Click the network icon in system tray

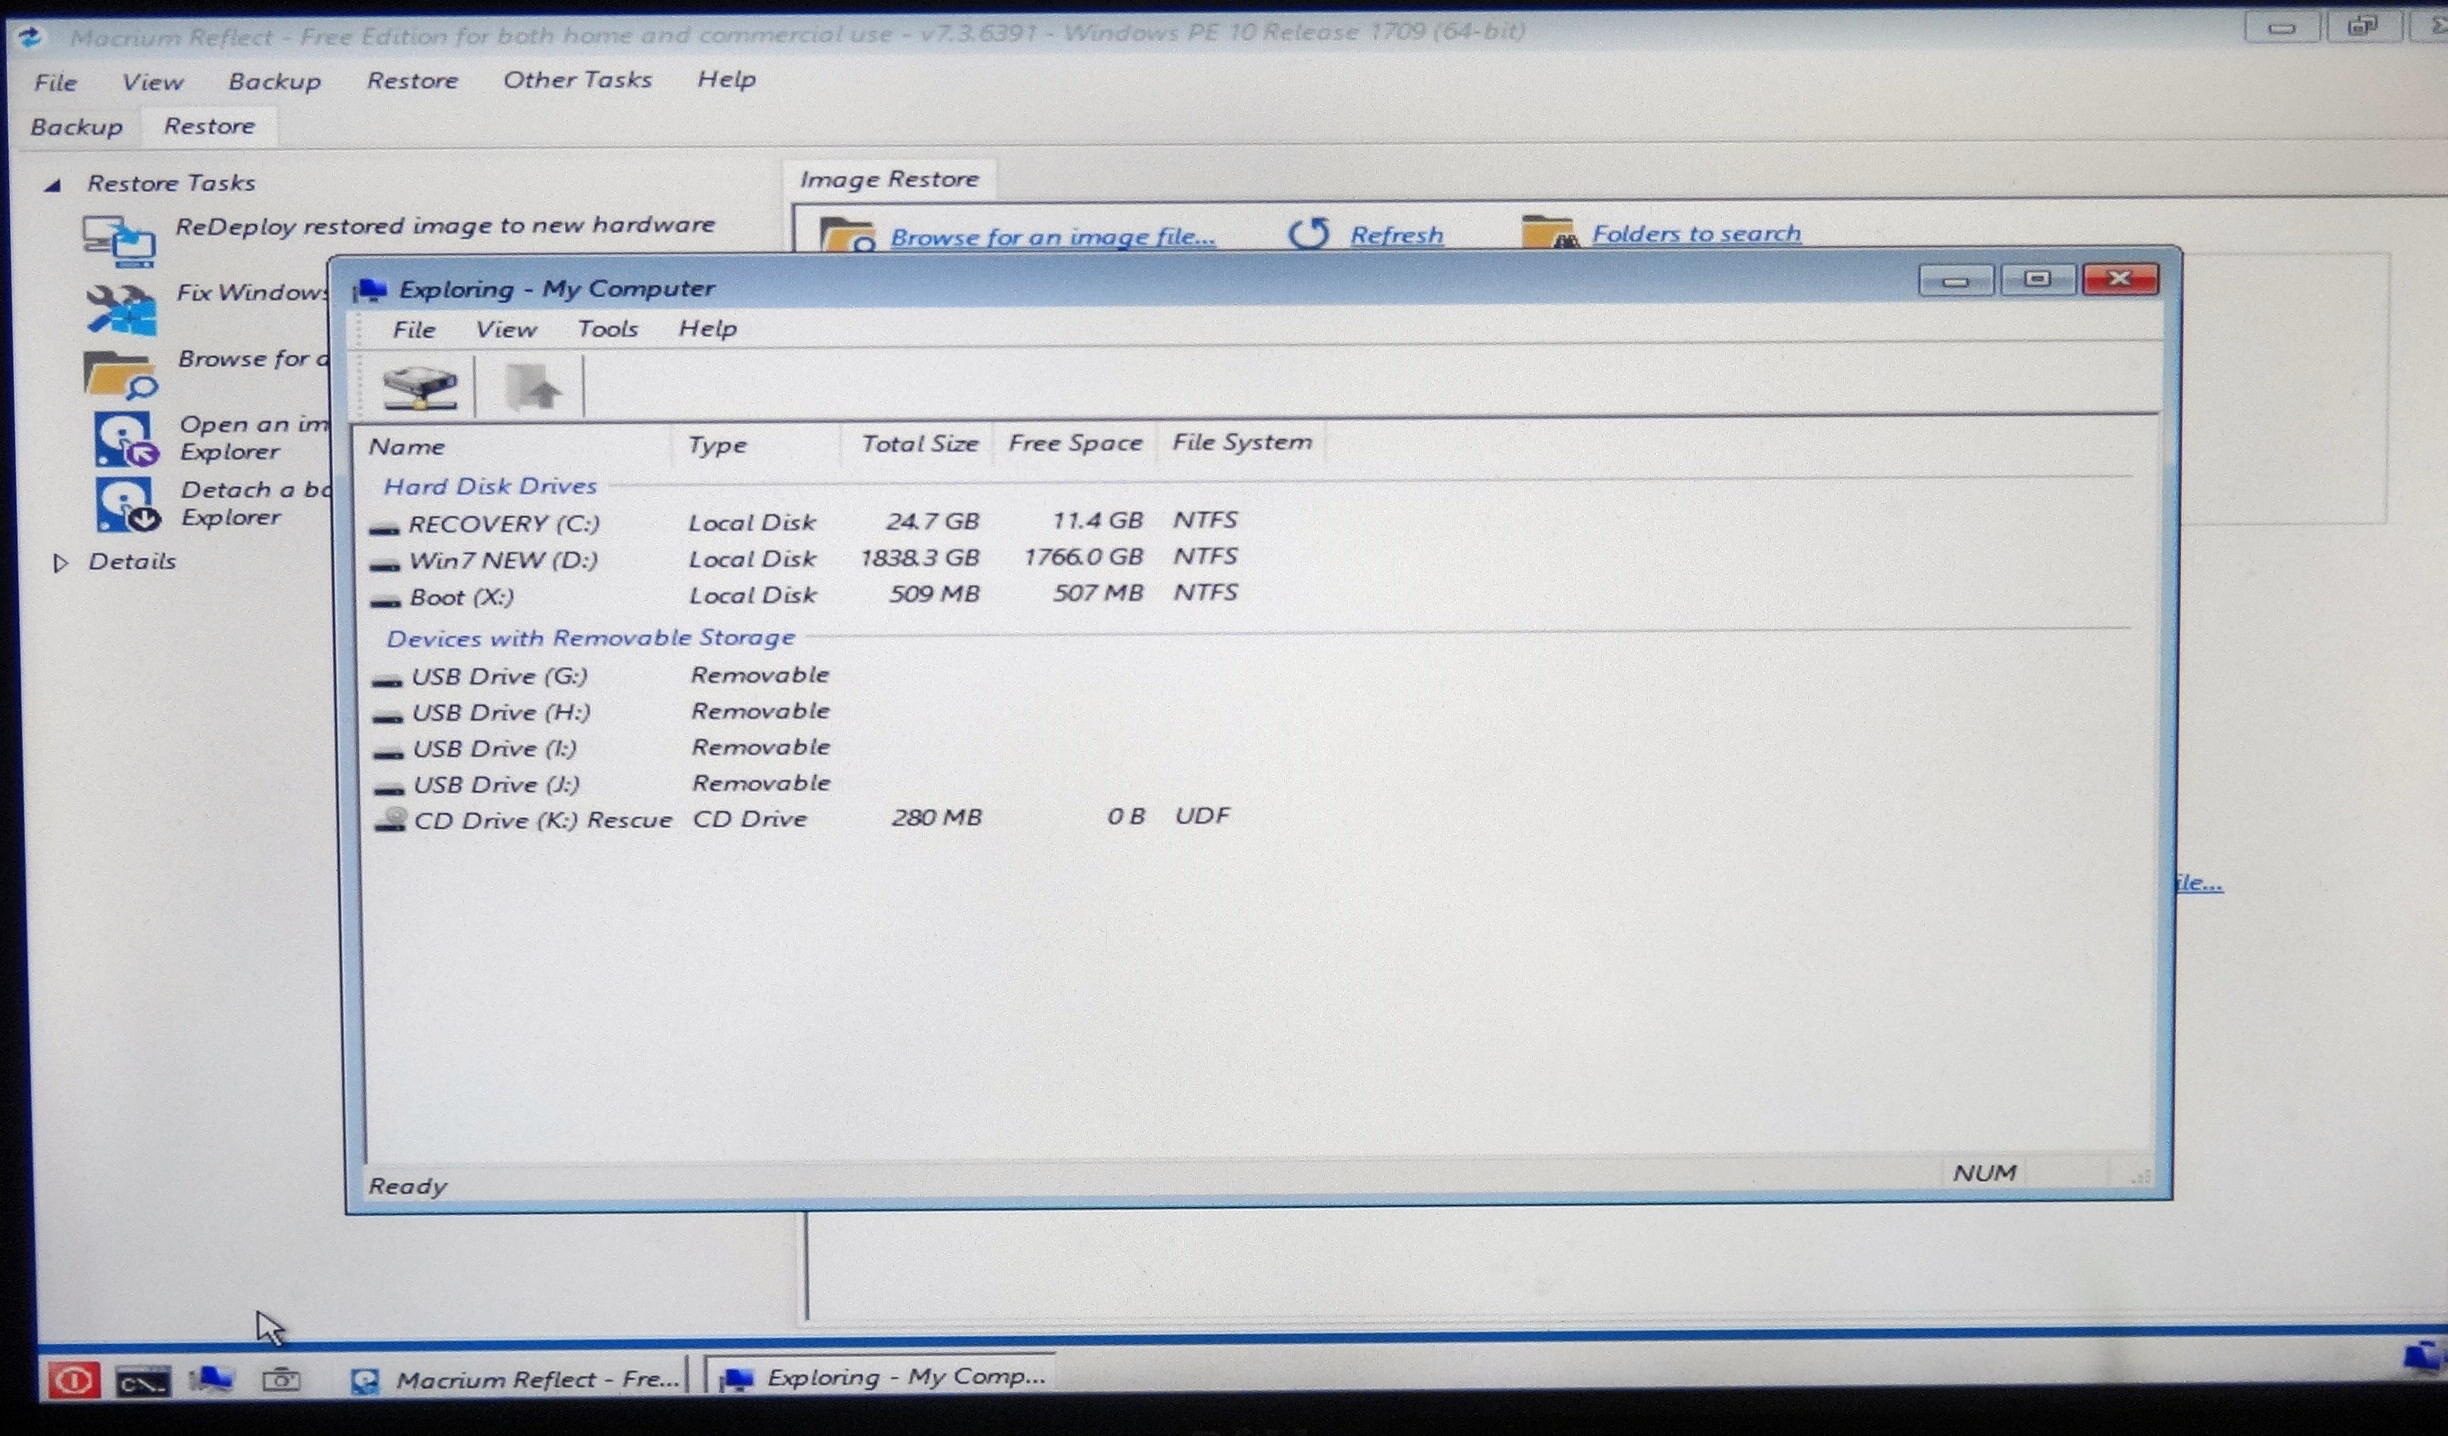pyautogui.click(x=2424, y=1357)
